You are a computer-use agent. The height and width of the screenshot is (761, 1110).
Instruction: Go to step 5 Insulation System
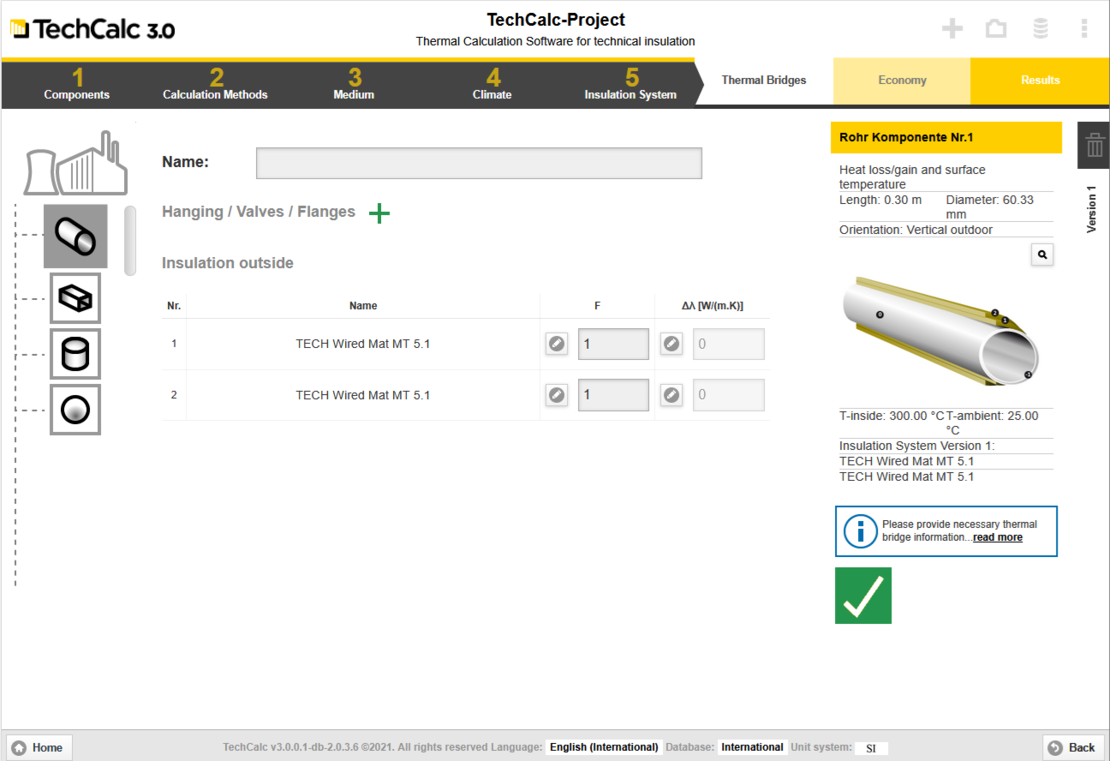[631, 84]
